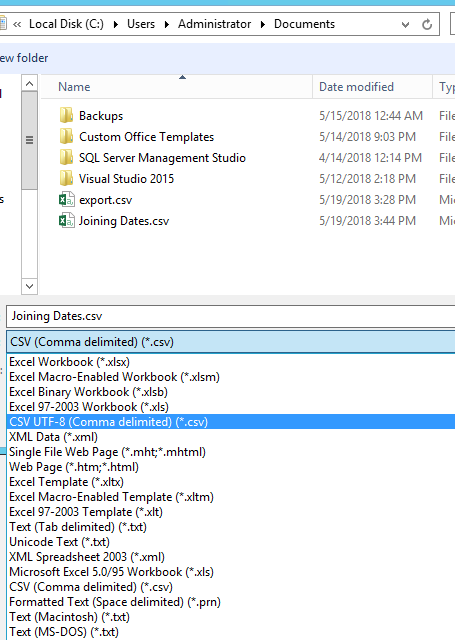Refresh the Documents folder view
This screenshot has width=455, height=640.
point(427,24)
